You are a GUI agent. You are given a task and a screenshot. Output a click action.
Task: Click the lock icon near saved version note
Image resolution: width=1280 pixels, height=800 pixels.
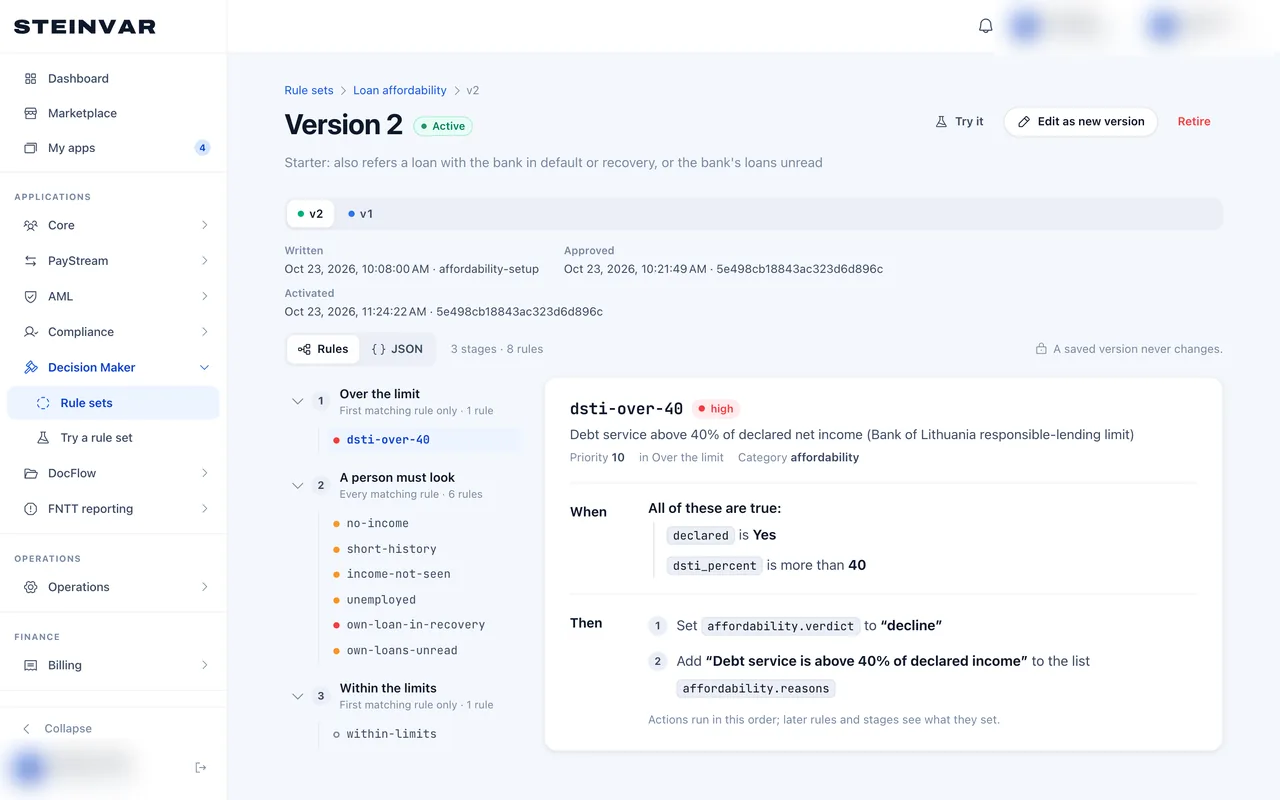(1041, 349)
